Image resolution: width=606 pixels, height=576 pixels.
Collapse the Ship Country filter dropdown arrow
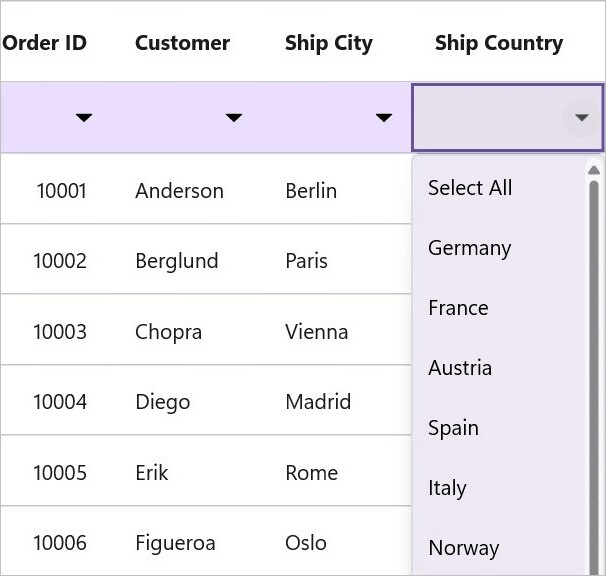582,117
